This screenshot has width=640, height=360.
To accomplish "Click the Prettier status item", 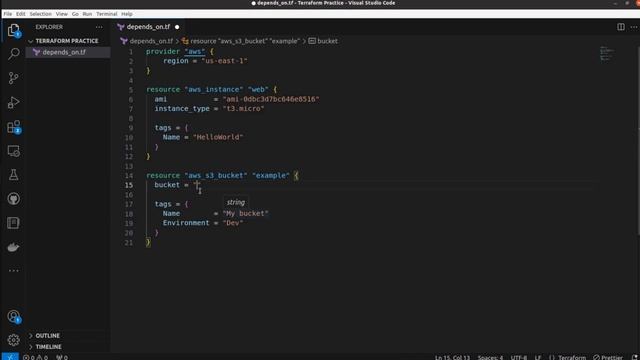I will coord(608,358).
